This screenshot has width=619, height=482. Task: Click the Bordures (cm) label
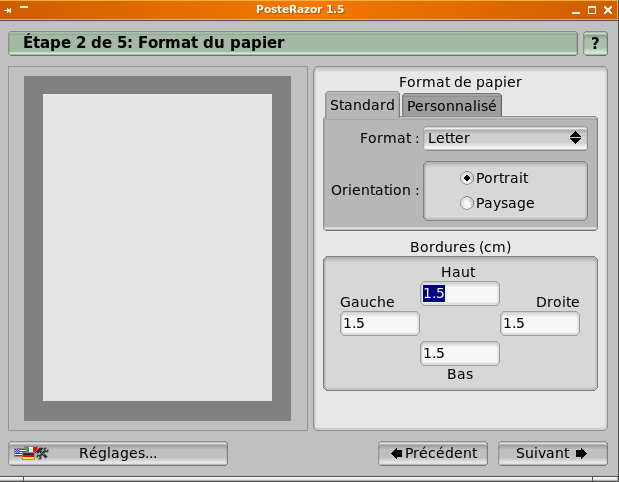coord(460,247)
